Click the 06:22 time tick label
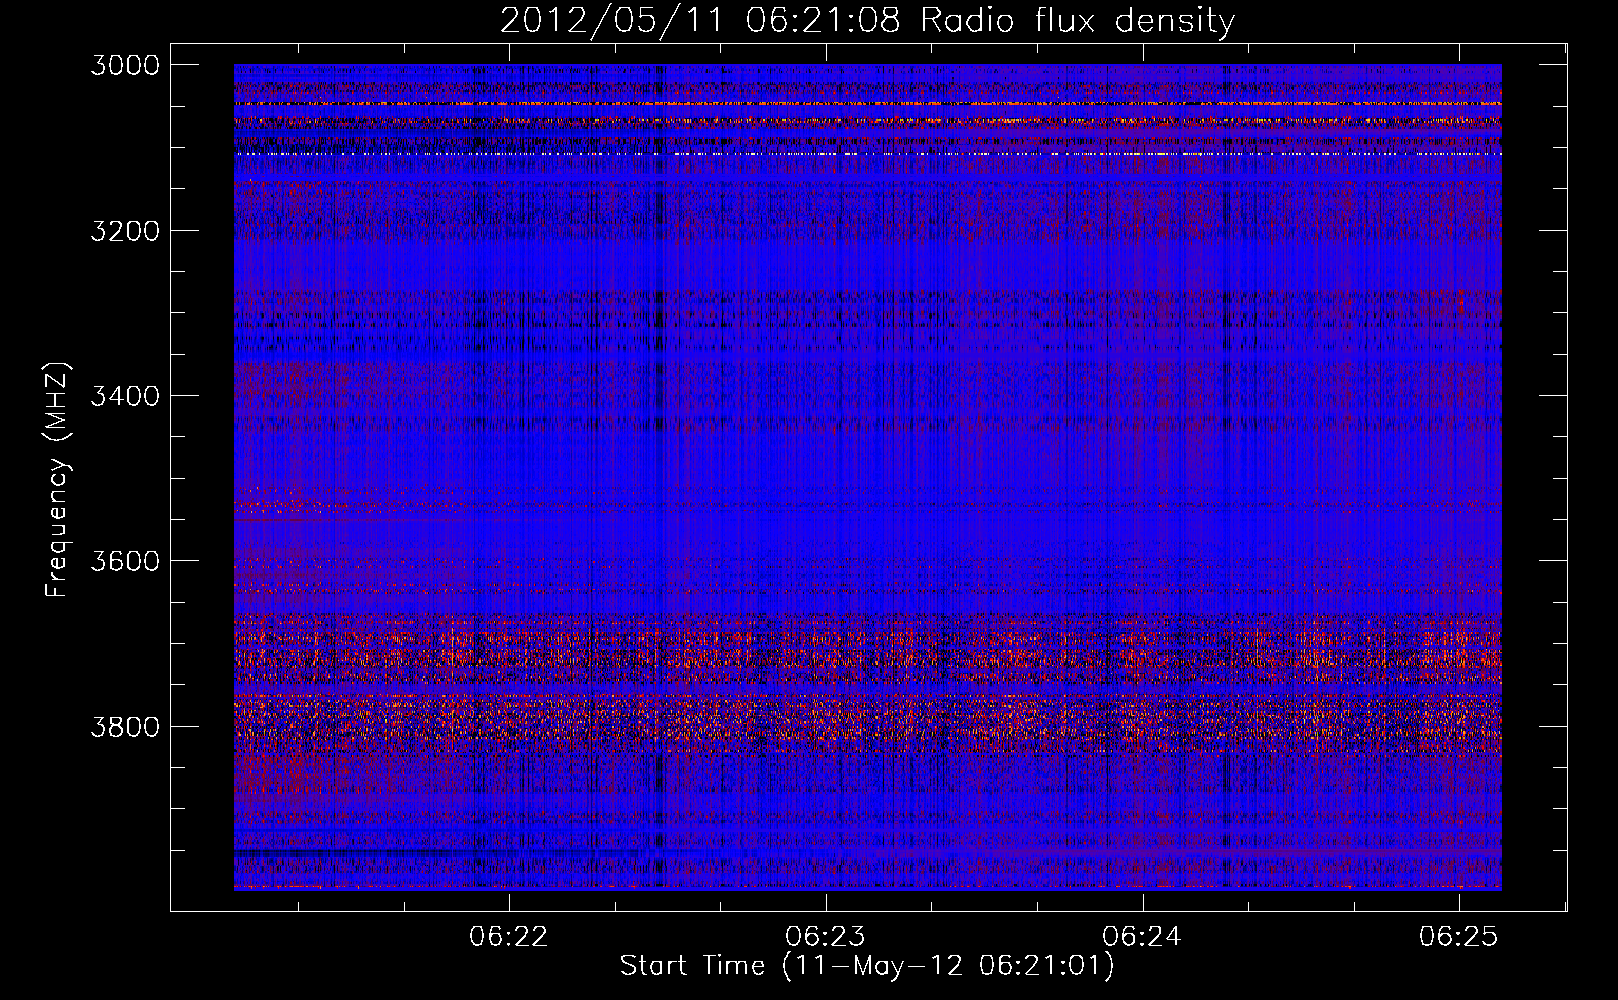The width and height of the screenshot is (1618, 1000). click(509, 936)
